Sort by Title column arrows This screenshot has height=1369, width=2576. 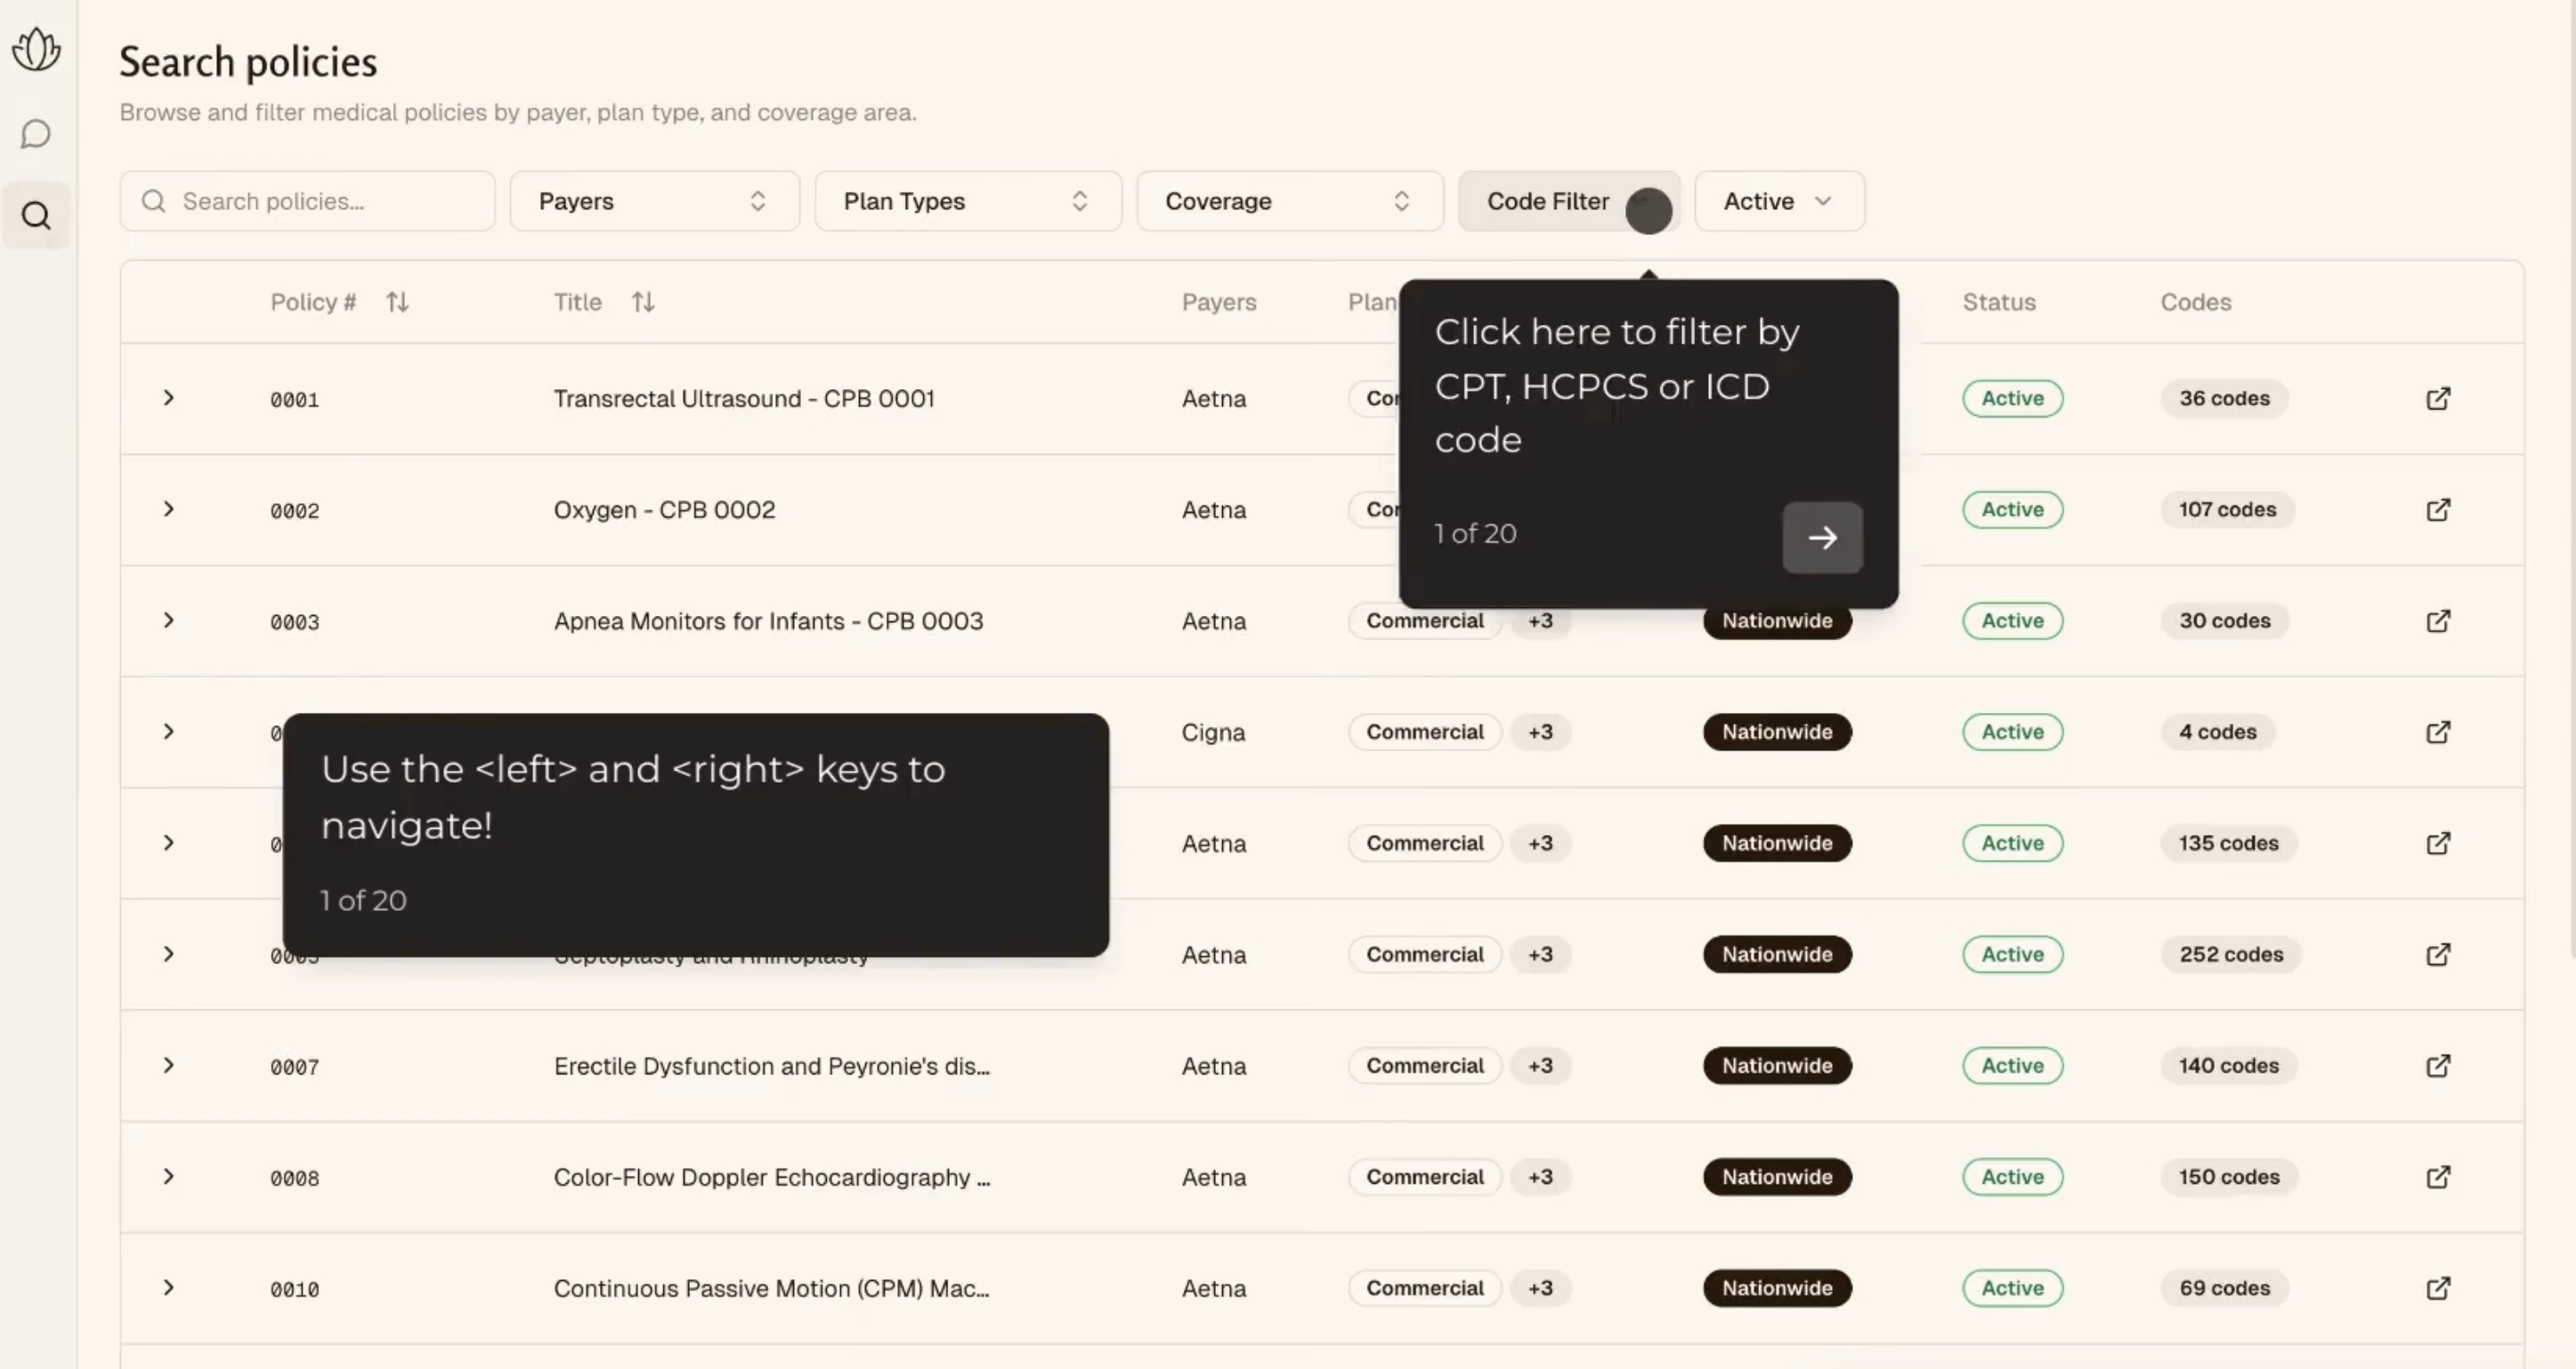tap(643, 302)
